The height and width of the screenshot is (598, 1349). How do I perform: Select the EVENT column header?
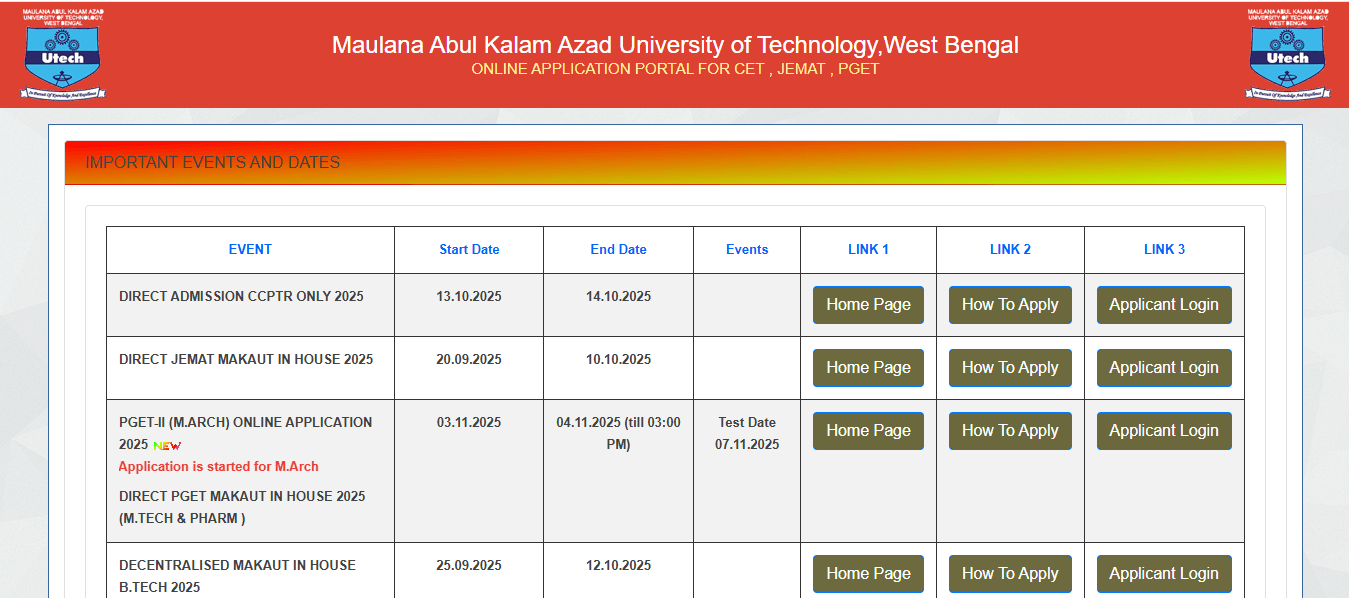coord(250,249)
